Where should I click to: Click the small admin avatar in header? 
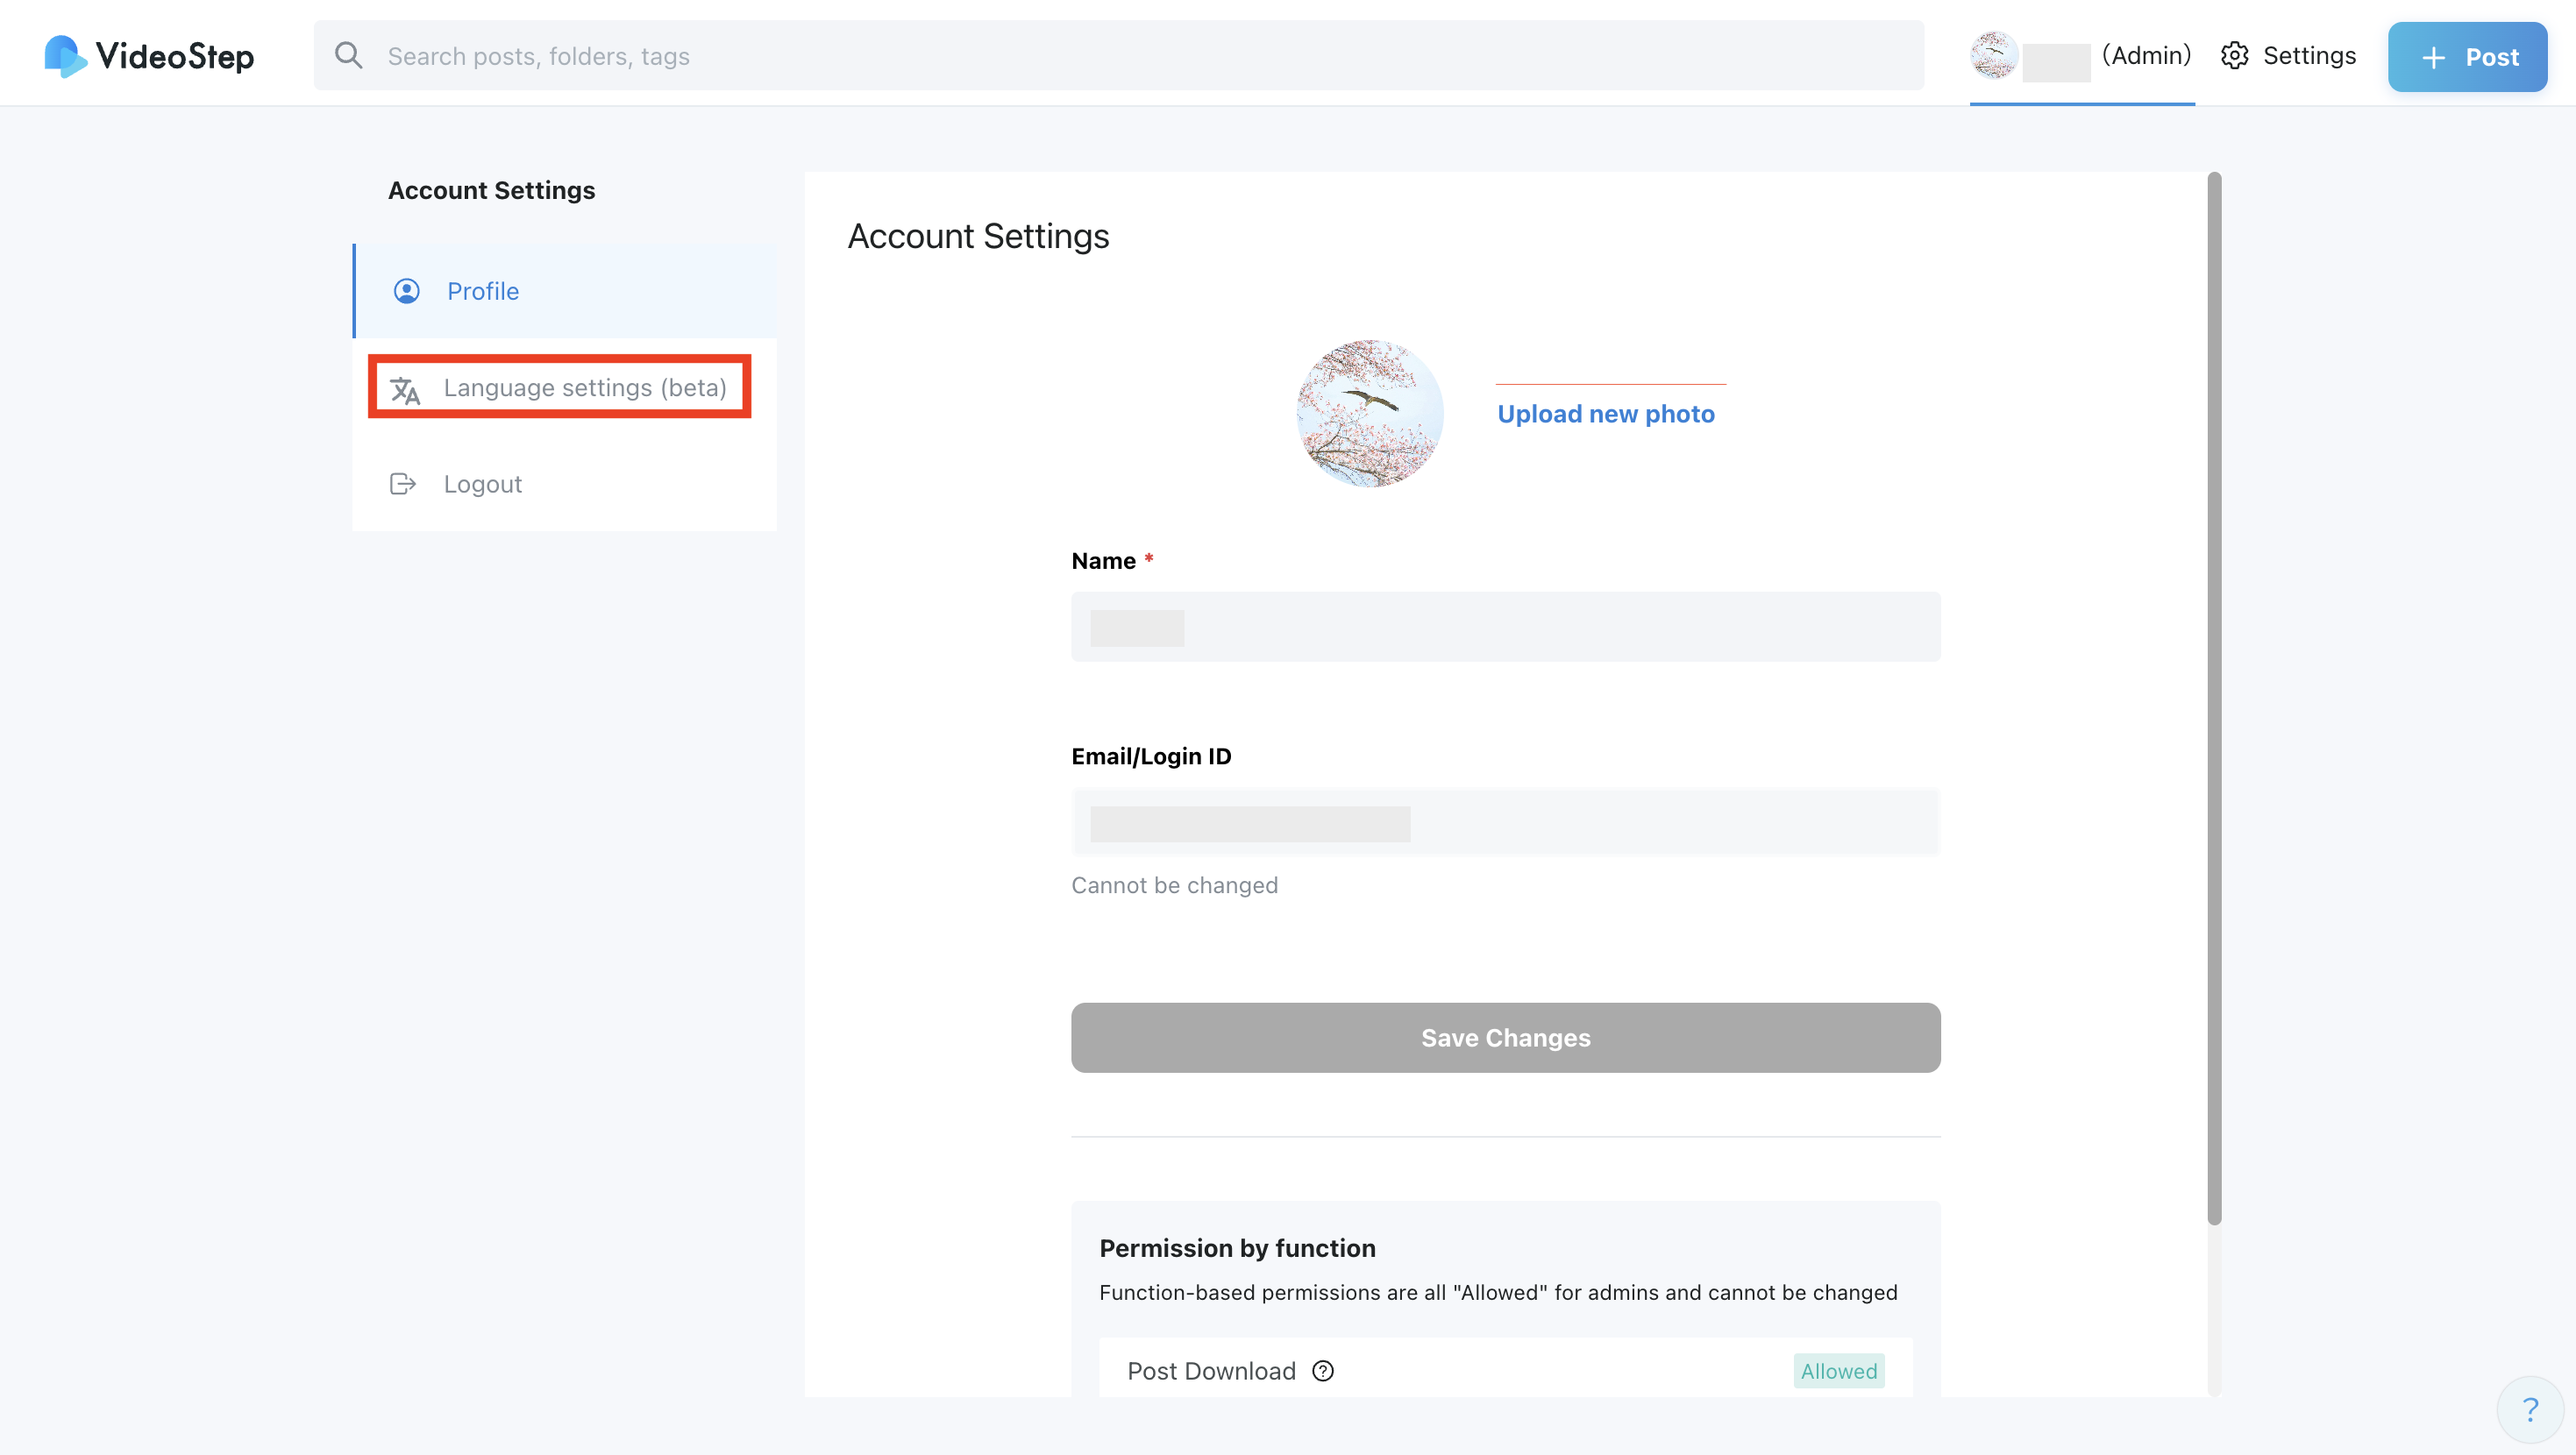[x=1993, y=55]
